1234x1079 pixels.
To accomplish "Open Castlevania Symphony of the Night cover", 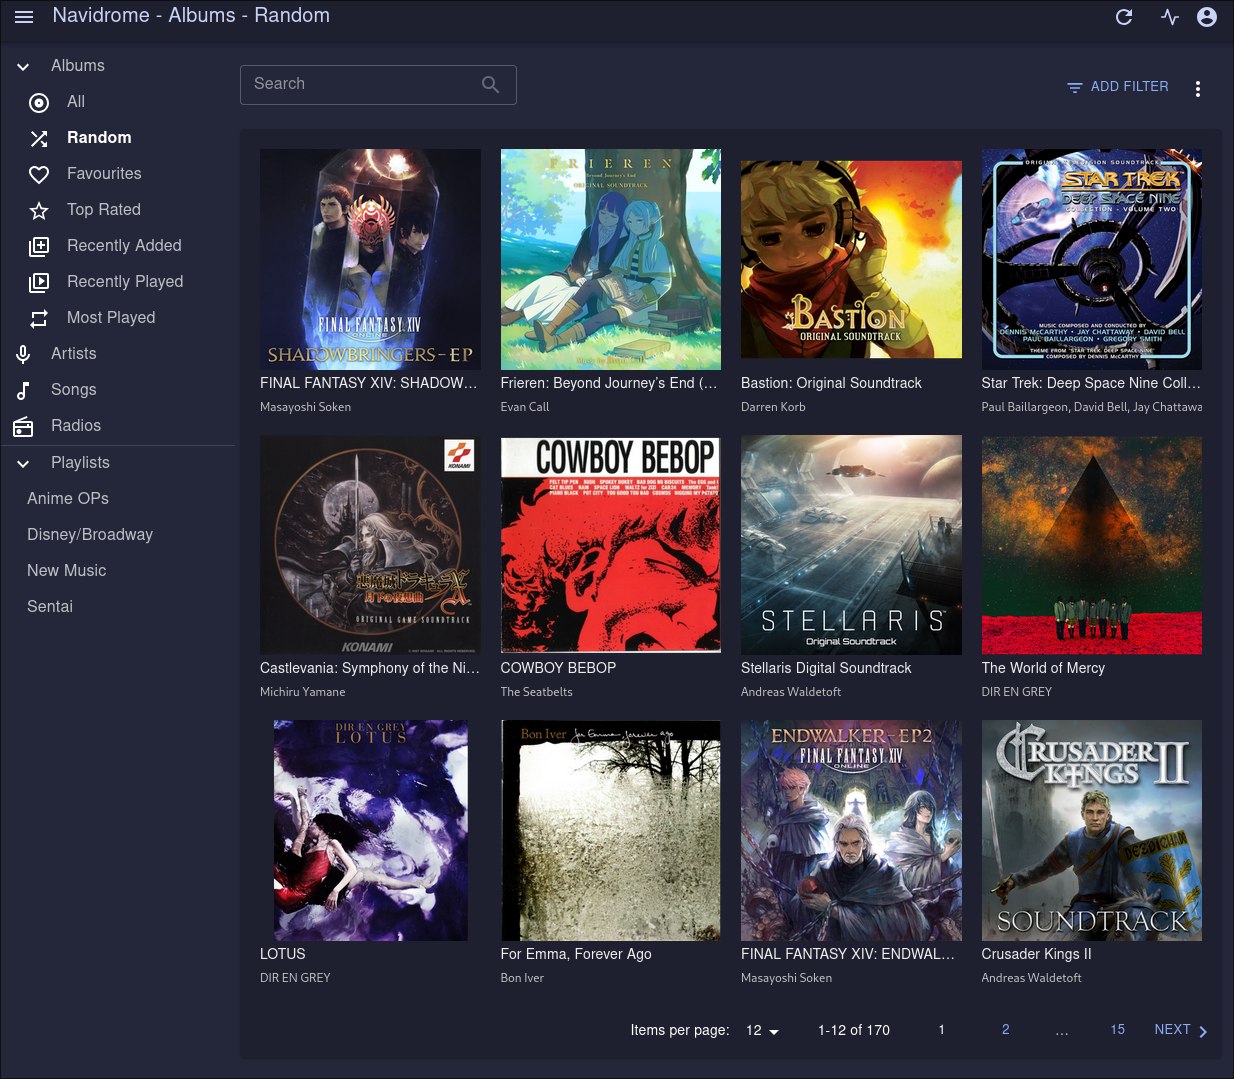I will 370,545.
